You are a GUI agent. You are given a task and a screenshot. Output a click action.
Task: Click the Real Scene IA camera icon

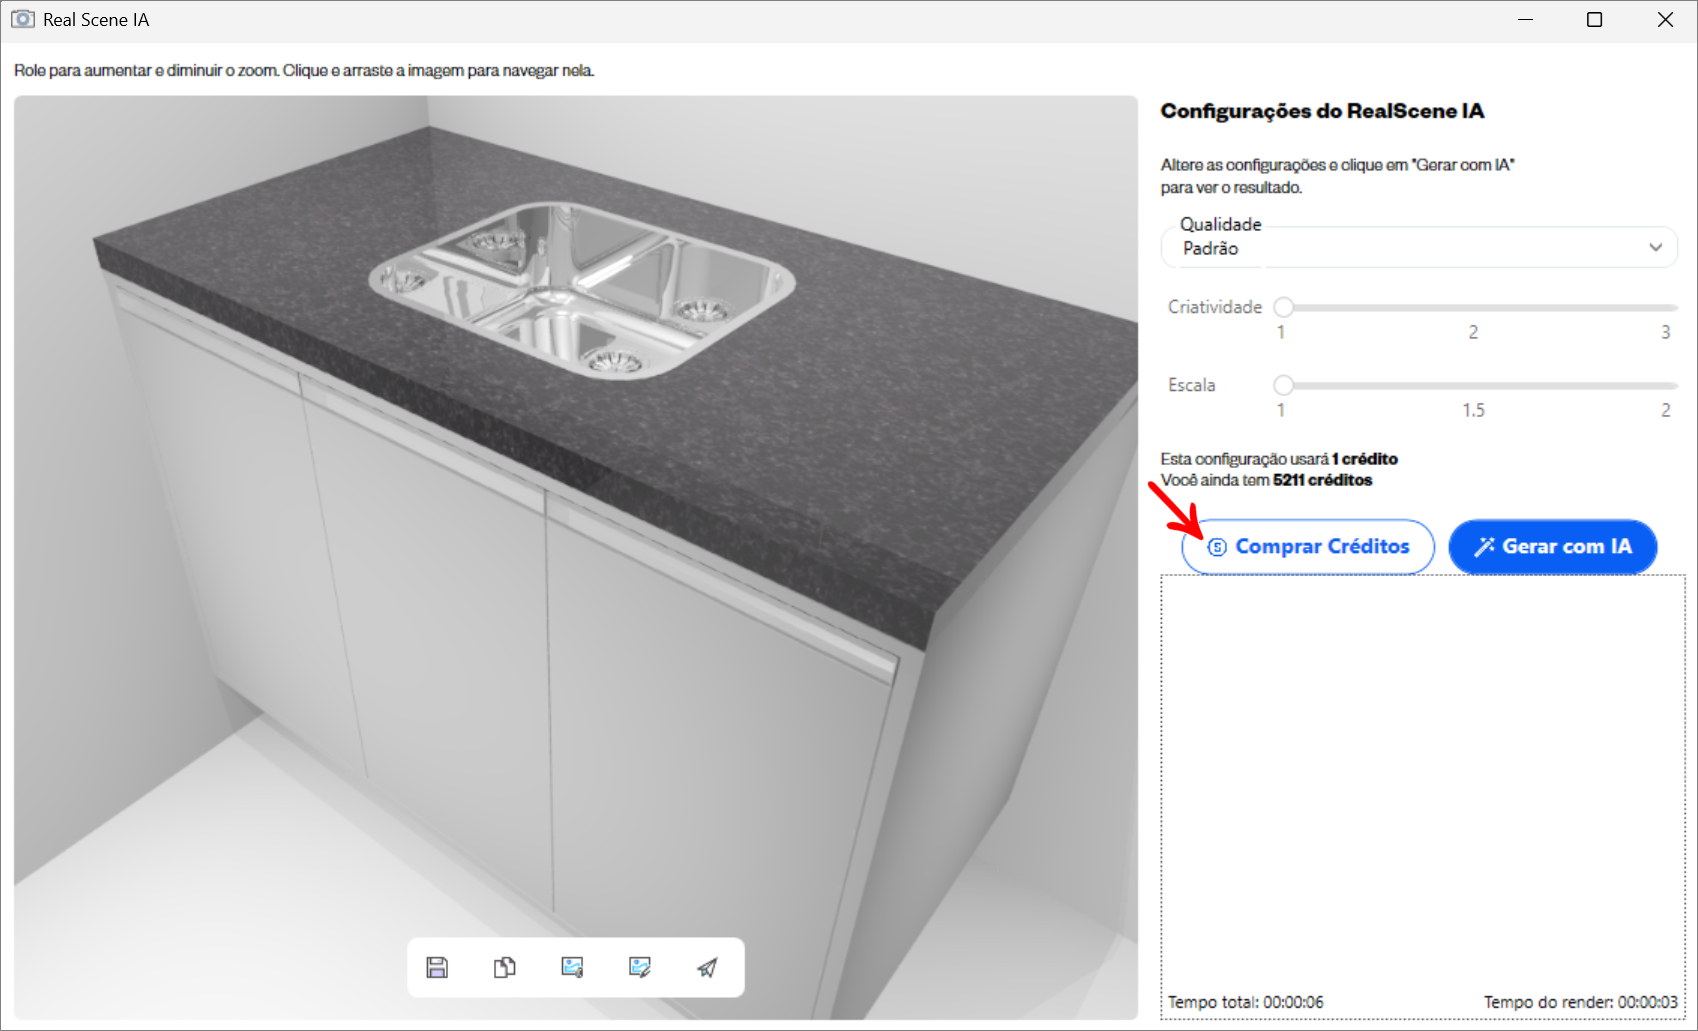[x=22, y=19]
